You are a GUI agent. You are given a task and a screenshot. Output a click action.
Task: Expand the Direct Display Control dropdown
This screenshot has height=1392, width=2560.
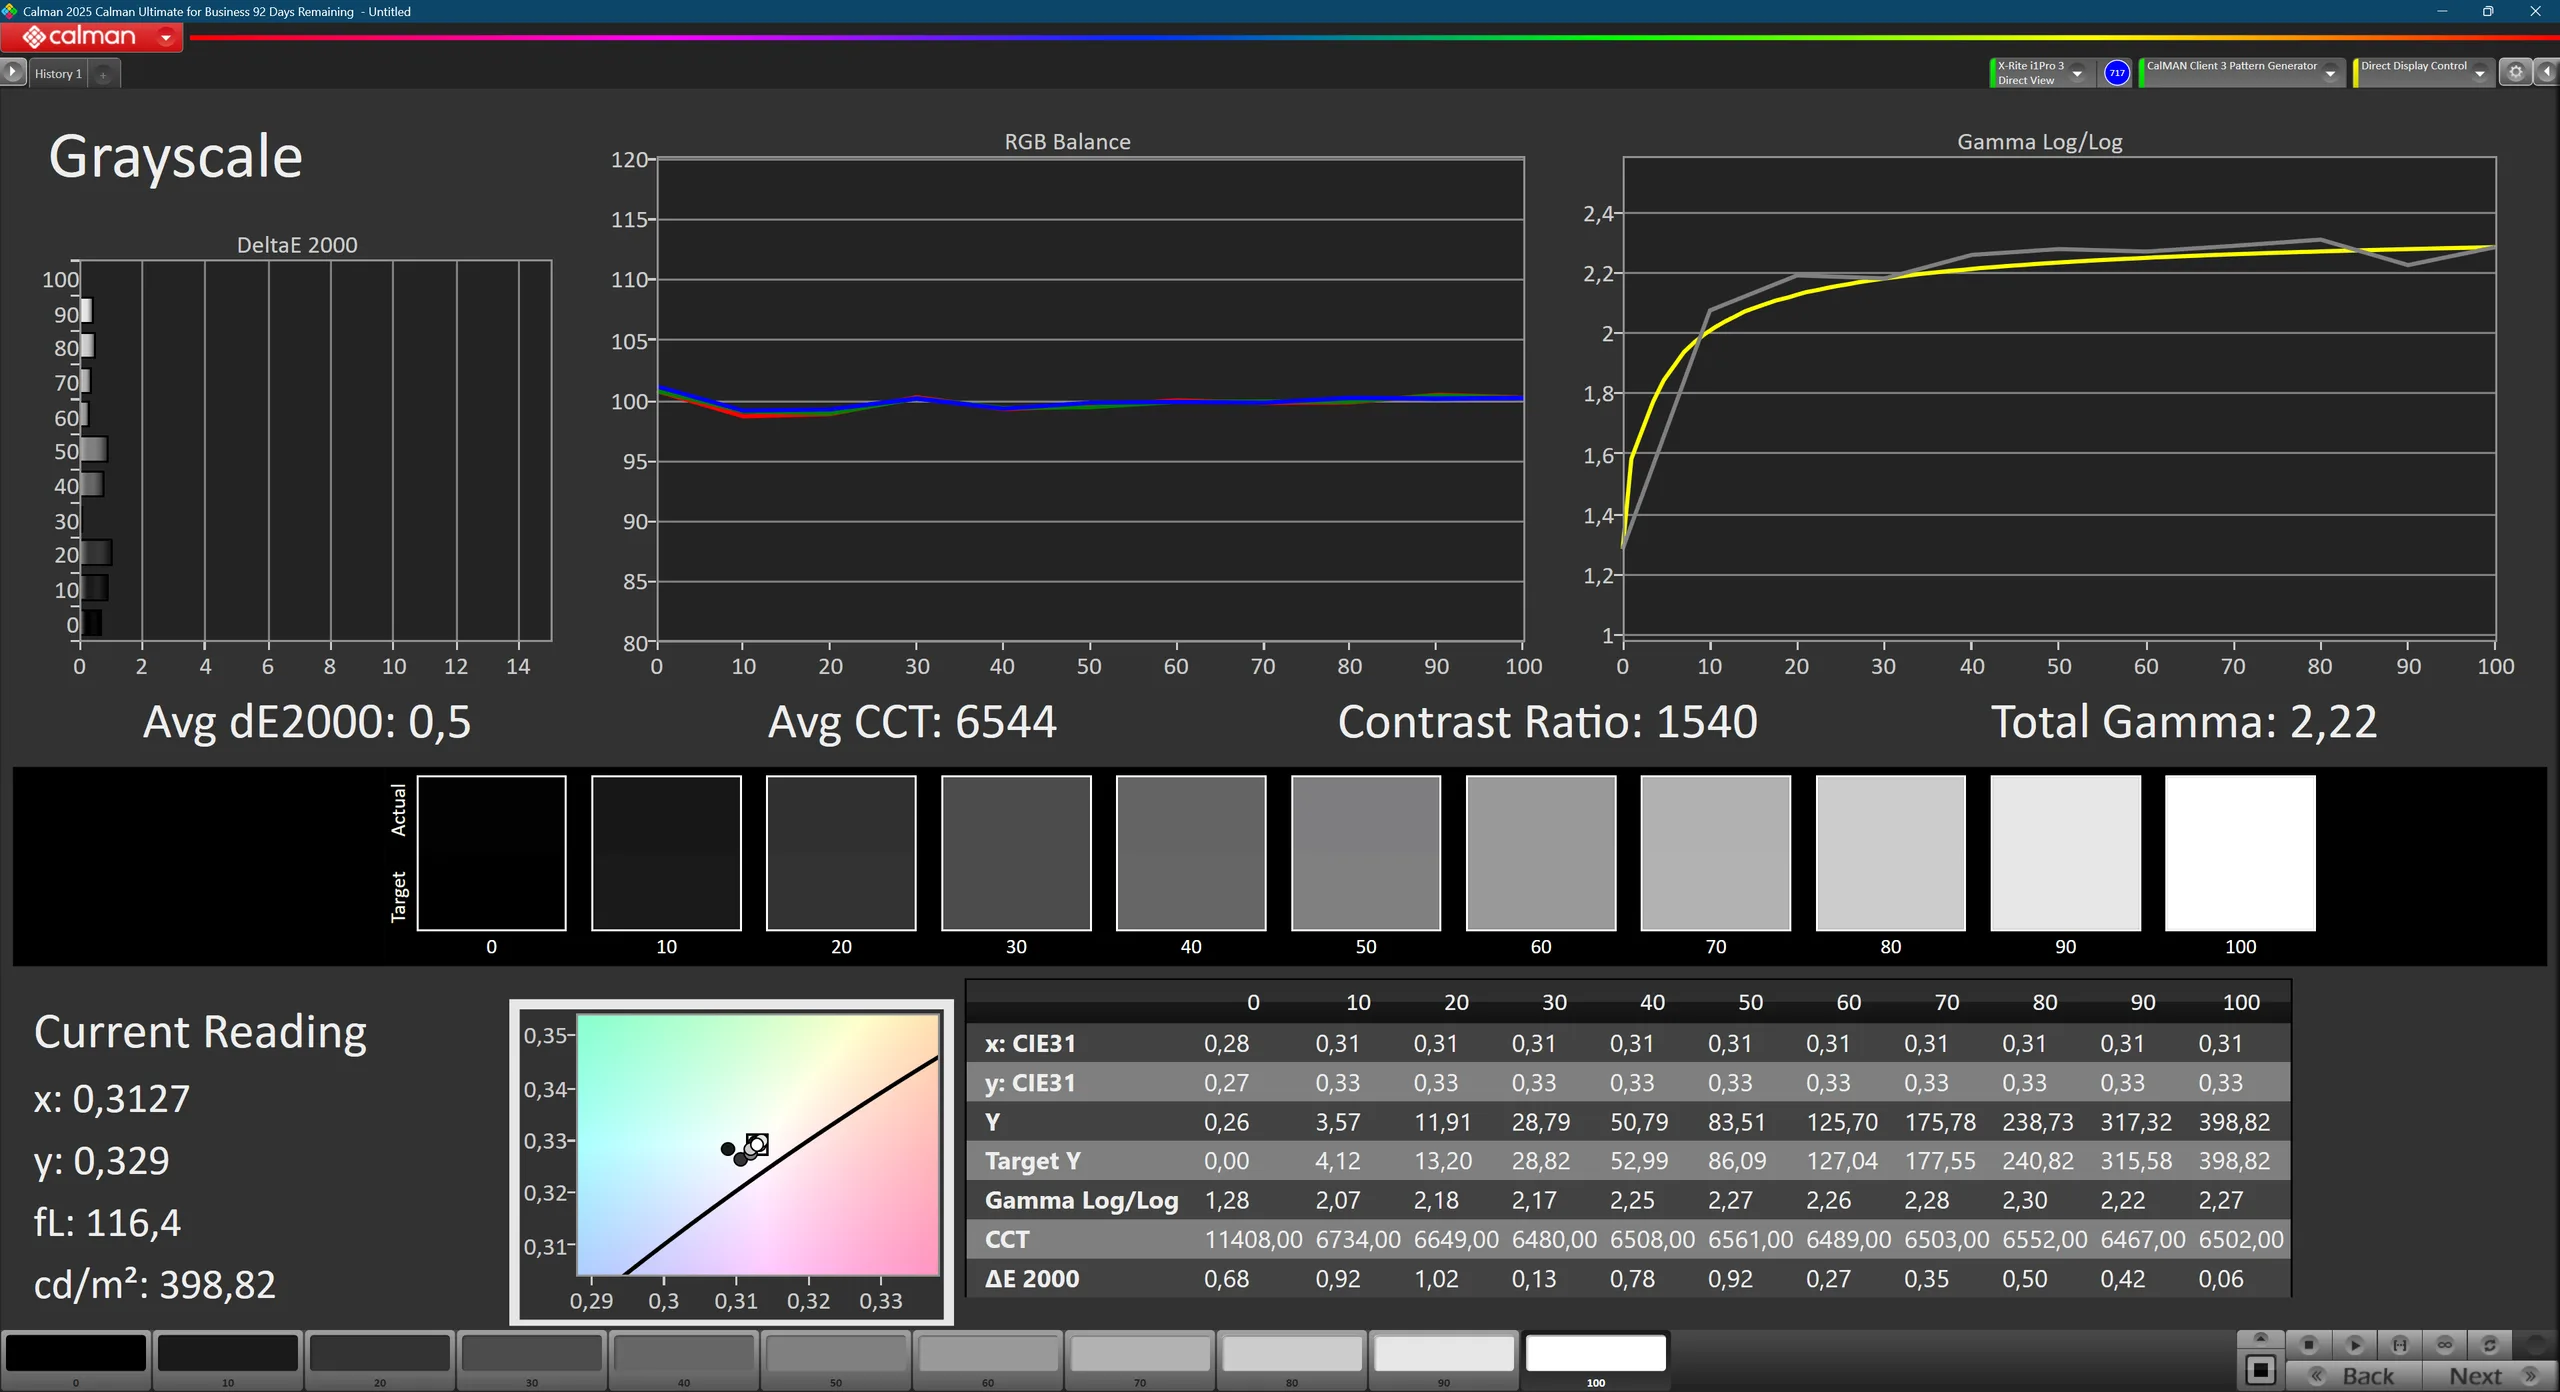pyautogui.click(x=2479, y=73)
